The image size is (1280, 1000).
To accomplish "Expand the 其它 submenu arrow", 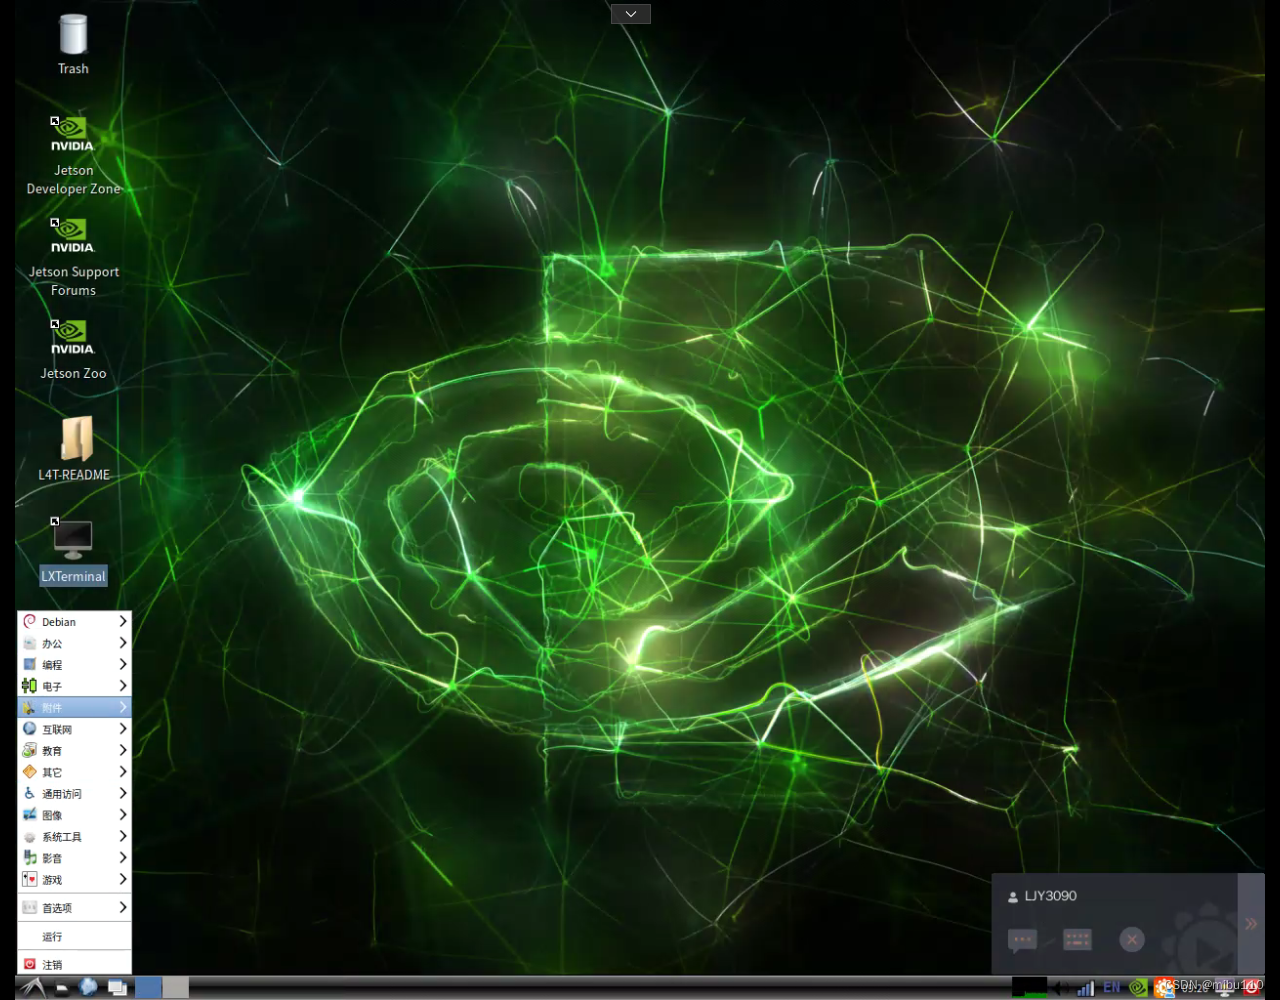I will point(123,772).
